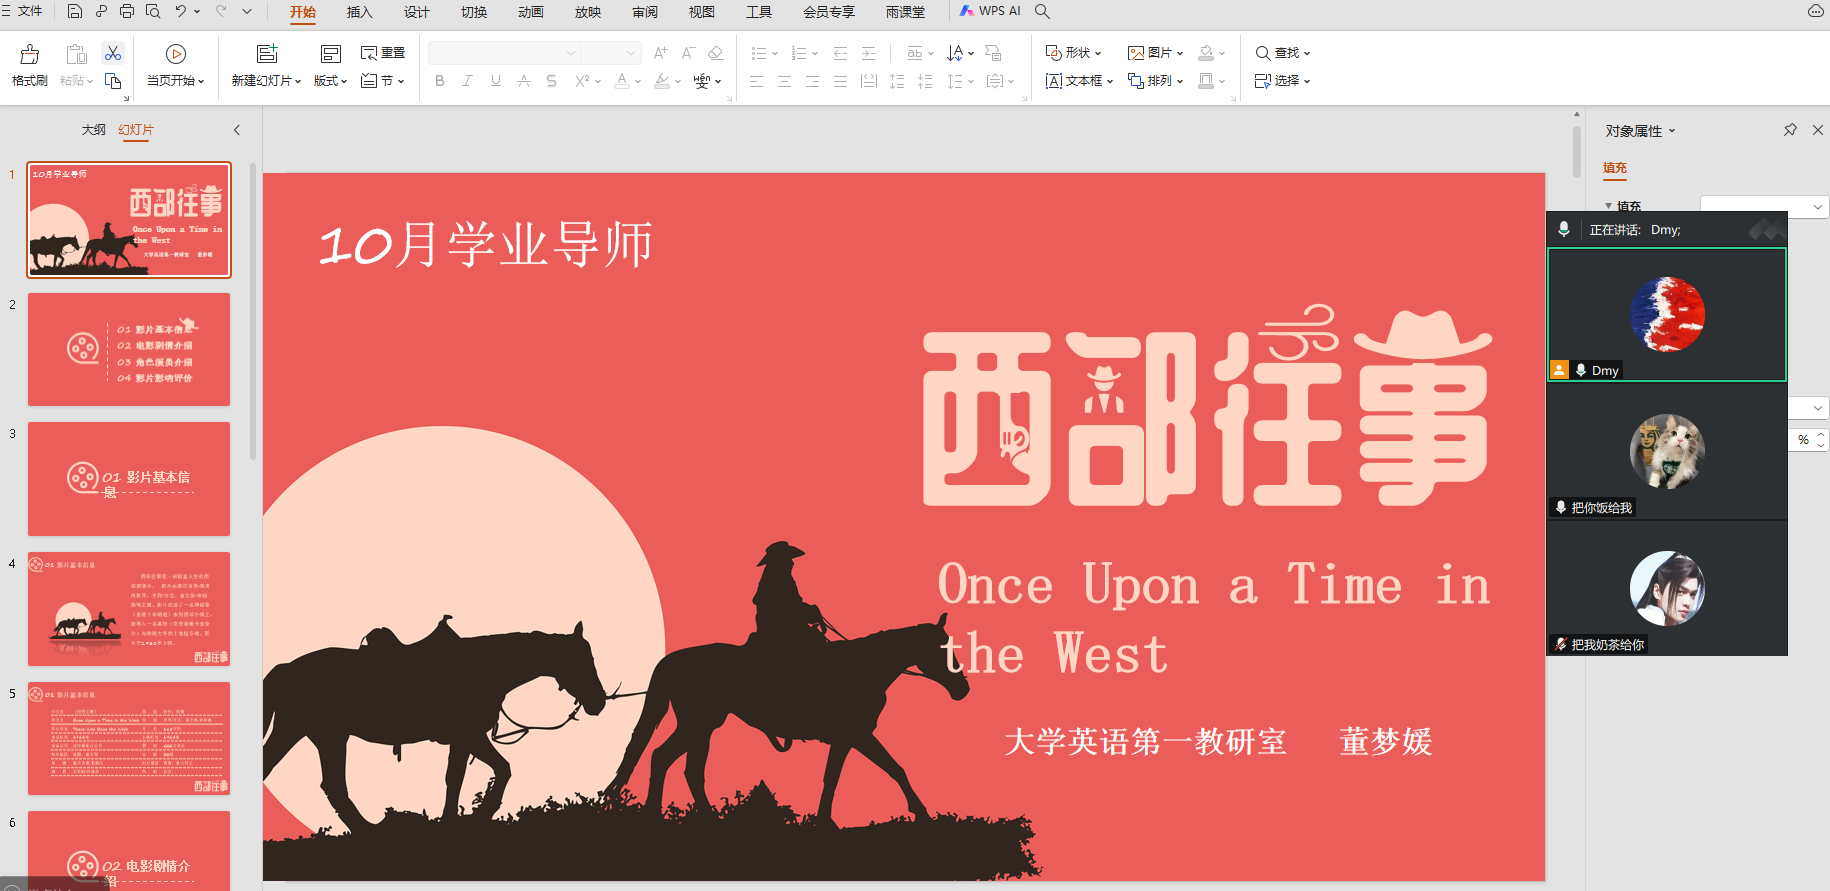Click the undo arrow icon

(x=181, y=11)
